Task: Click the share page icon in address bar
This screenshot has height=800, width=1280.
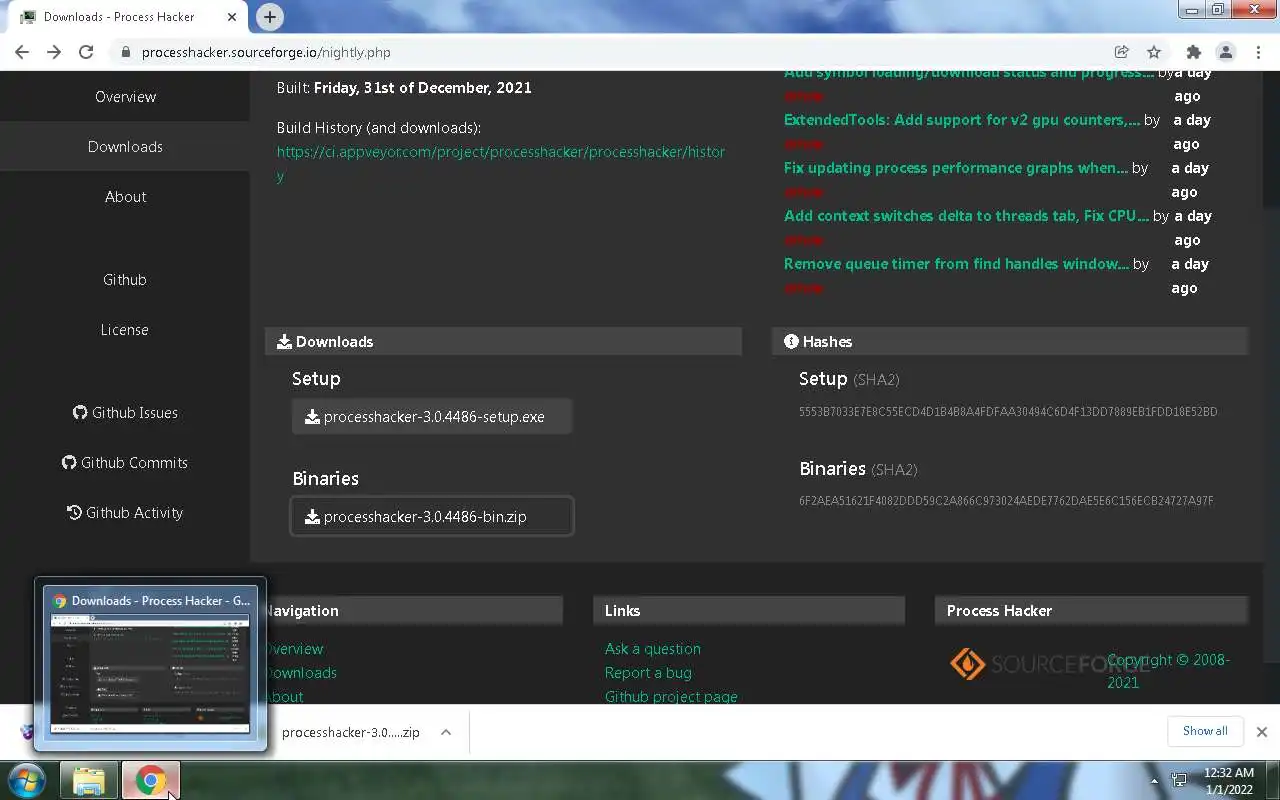Action: 1122,52
